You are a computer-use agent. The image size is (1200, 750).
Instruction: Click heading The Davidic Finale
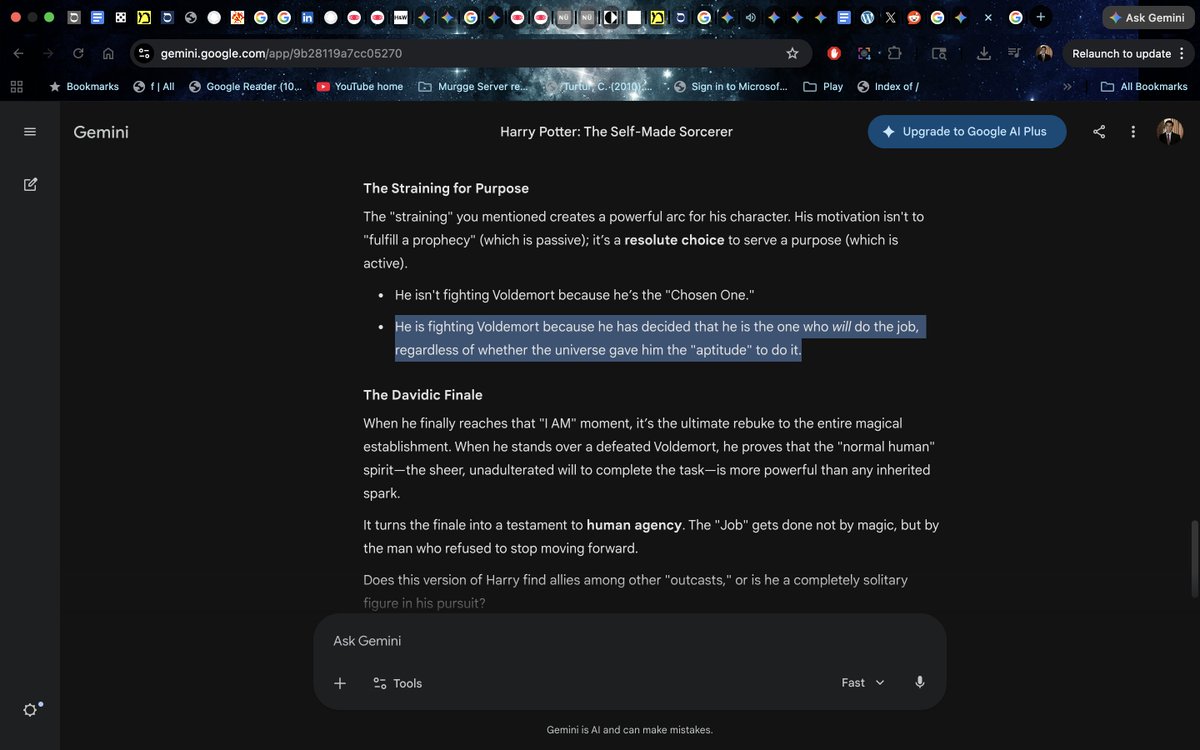pyautogui.click(x=423, y=395)
